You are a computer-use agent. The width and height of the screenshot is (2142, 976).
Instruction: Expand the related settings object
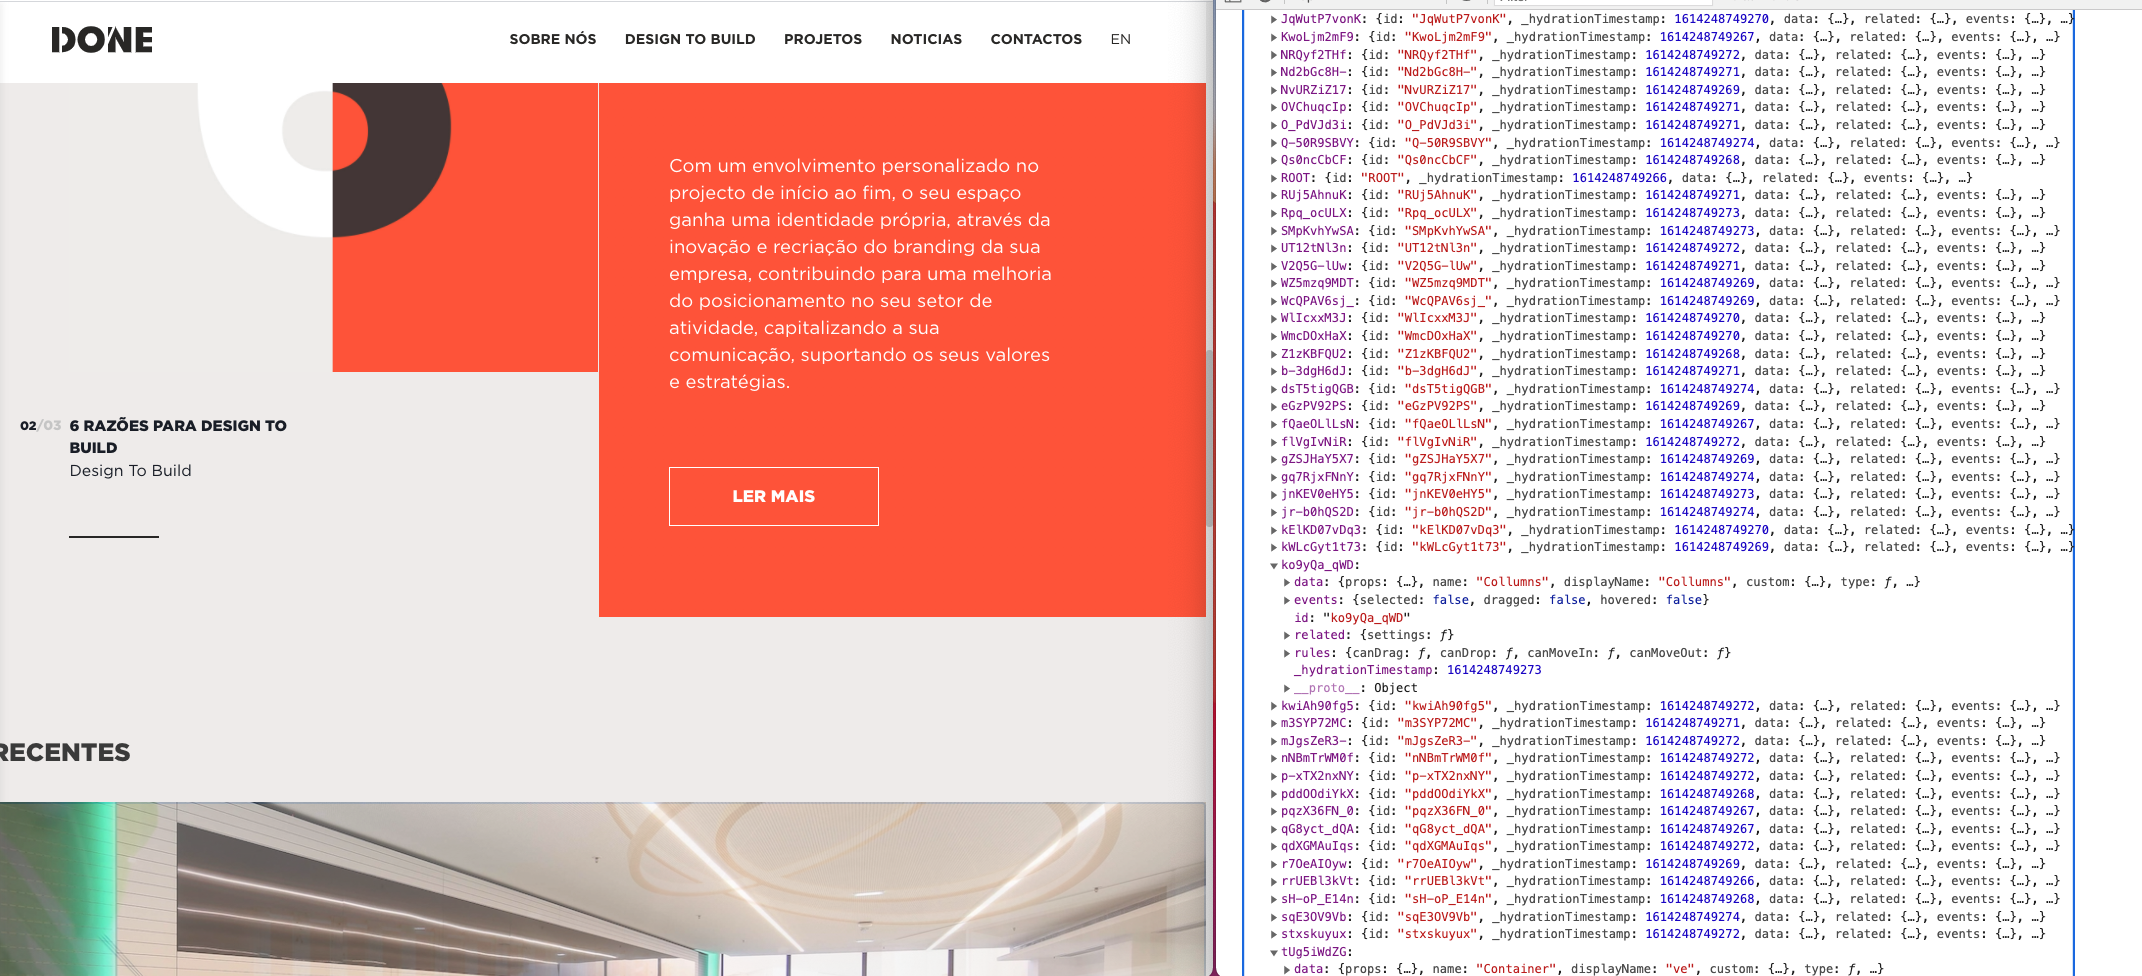(1289, 634)
